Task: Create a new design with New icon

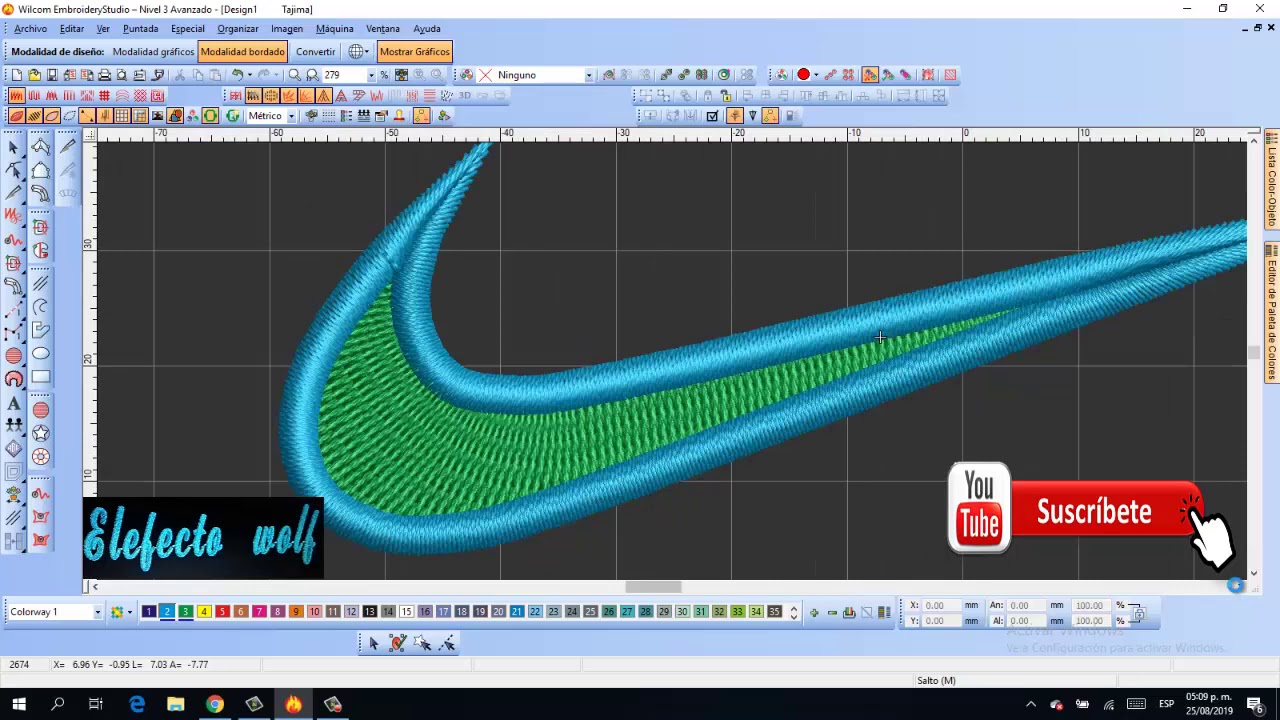Action: [x=17, y=75]
